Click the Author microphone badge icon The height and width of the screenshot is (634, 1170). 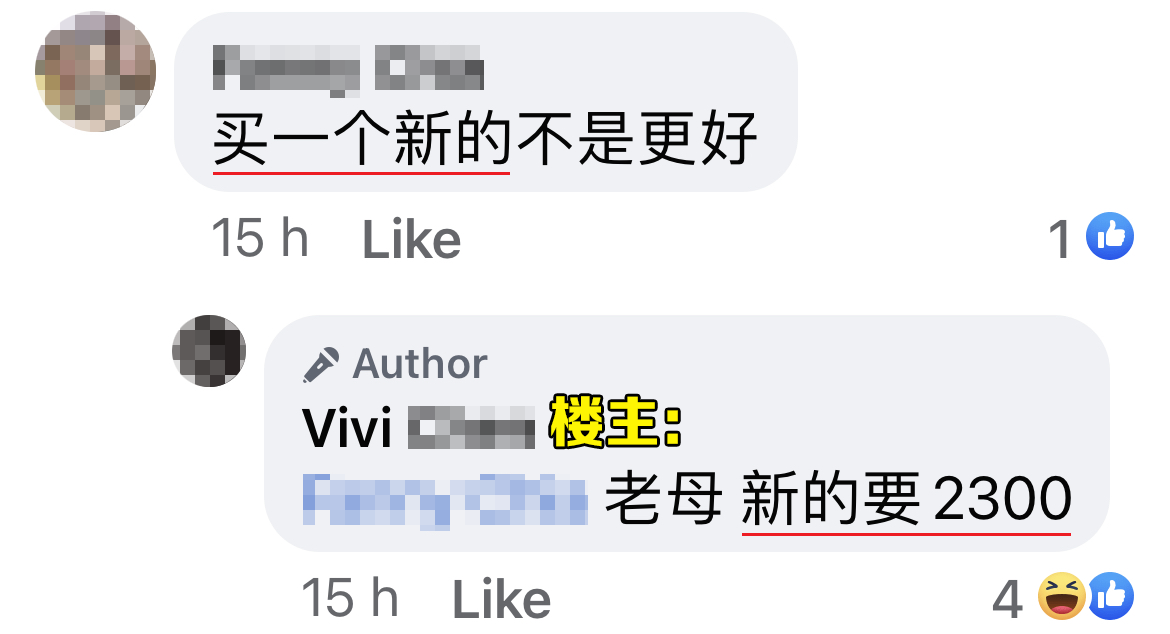click(321, 365)
